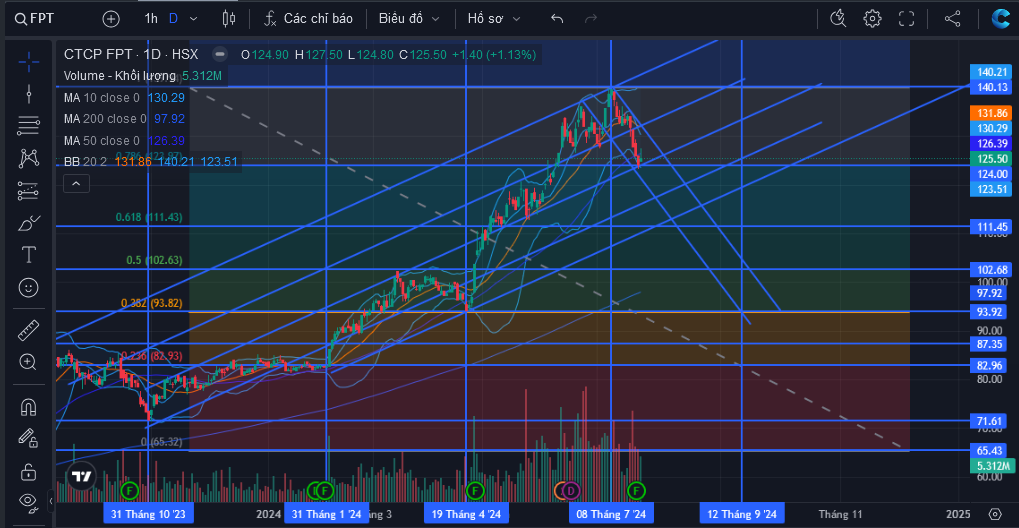Click the 19 Tháng 4 '24 date label
Viewport: 1019px width, 528px height.
click(x=466, y=514)
